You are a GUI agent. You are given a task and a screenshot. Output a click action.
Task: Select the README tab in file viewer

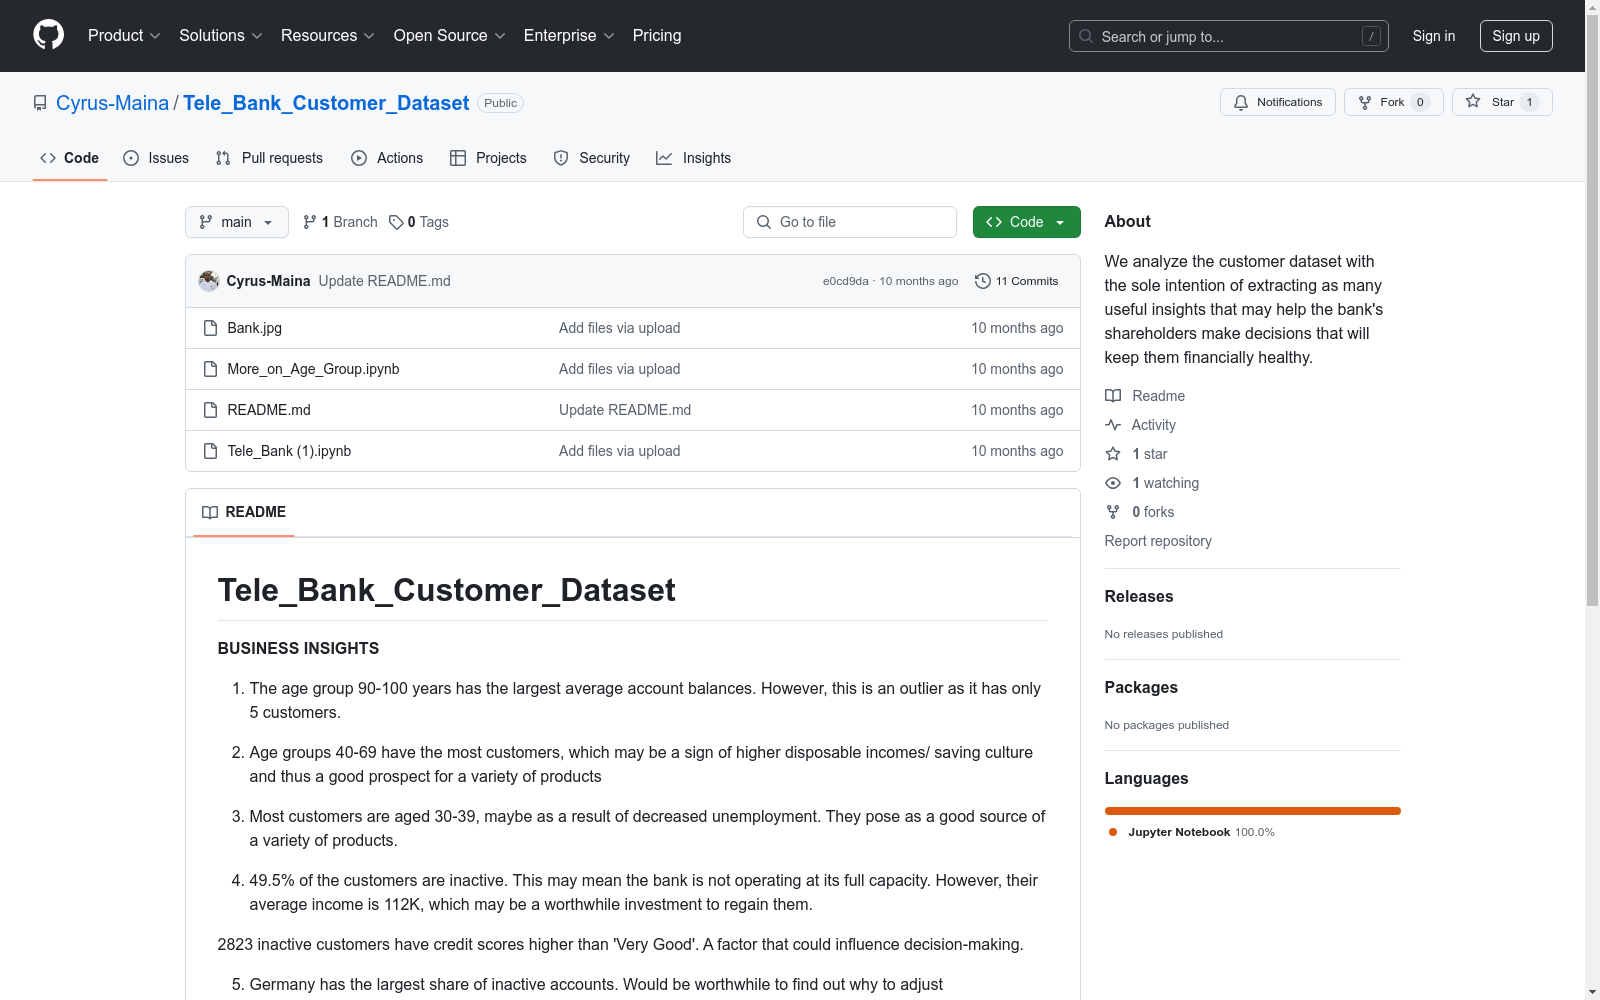point(244,512)
